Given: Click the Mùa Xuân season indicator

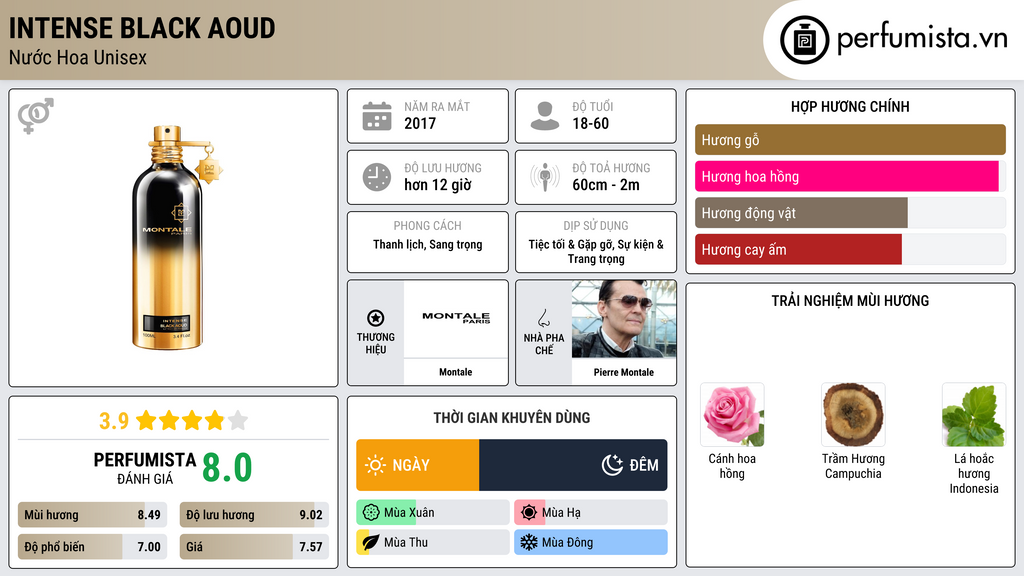Looking at the screenshot, I should click(432, 513).
